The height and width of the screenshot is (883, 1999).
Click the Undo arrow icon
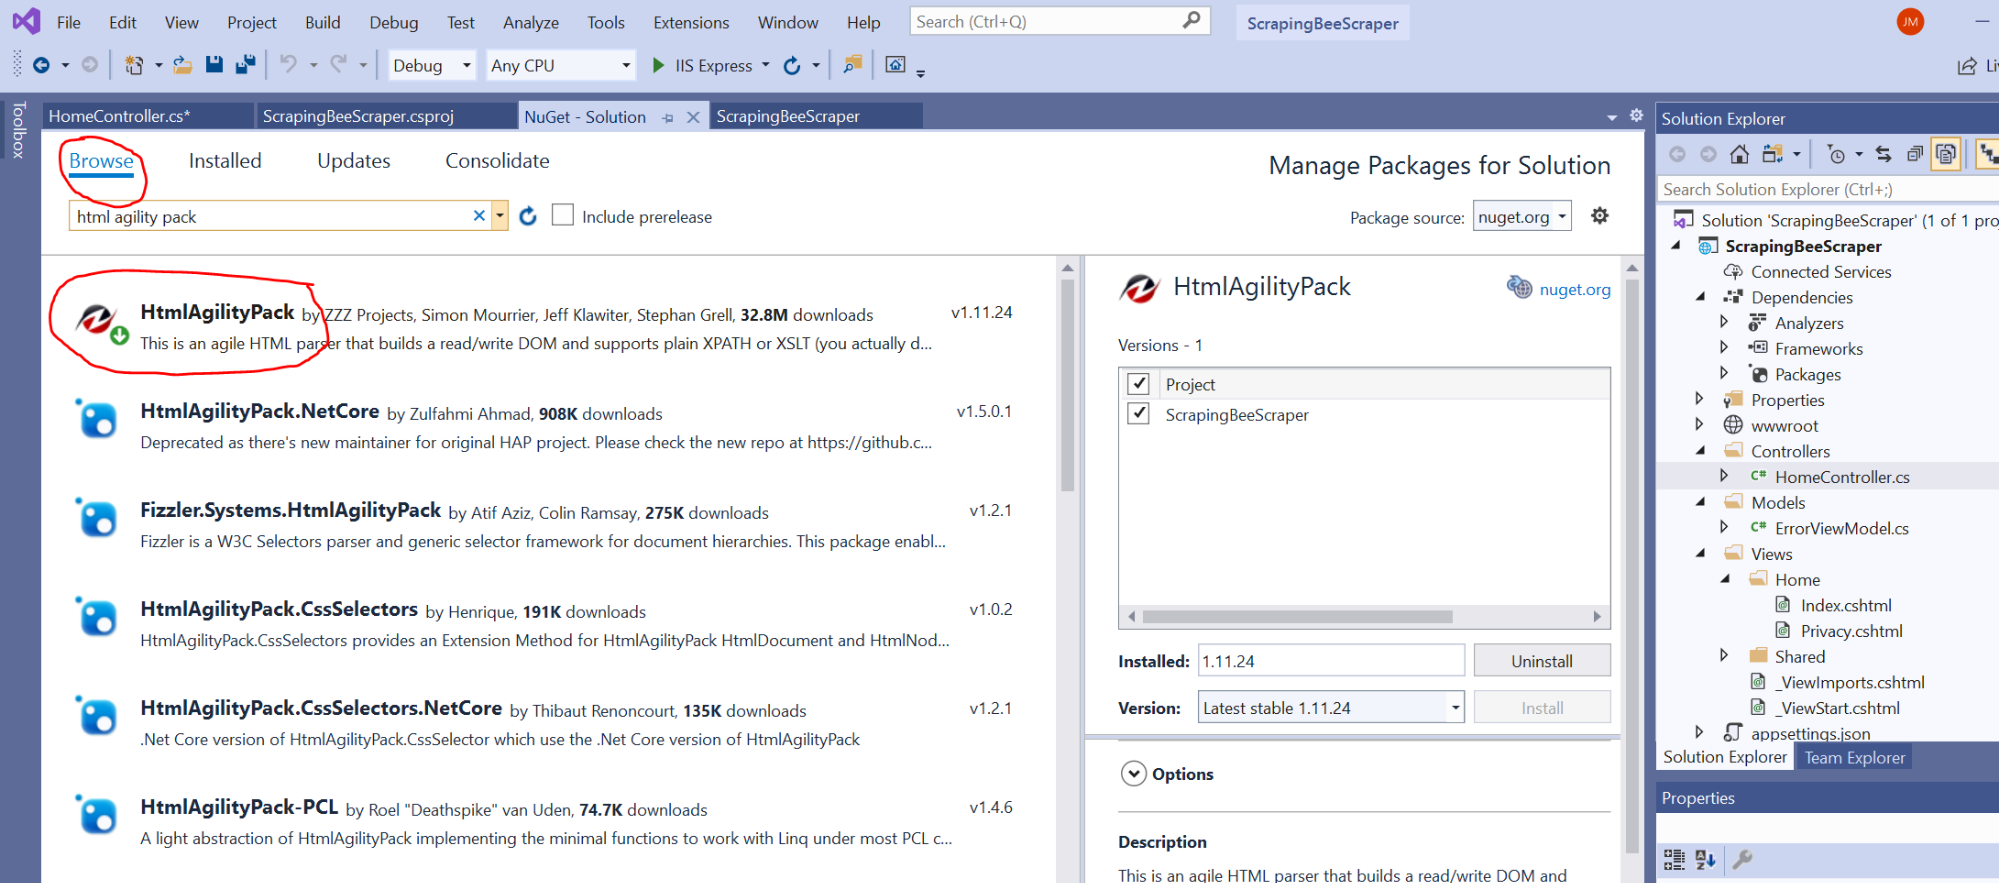[288, 65]
